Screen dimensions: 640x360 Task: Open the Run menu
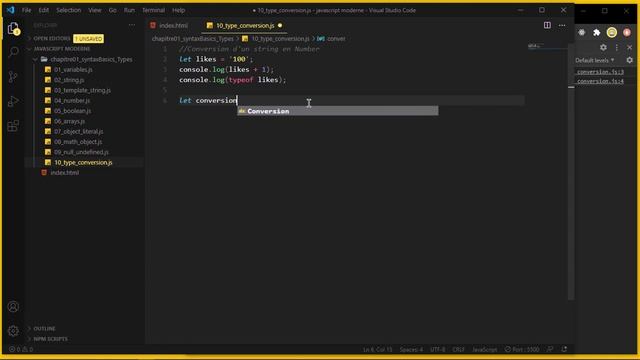[x=129, y=10]
